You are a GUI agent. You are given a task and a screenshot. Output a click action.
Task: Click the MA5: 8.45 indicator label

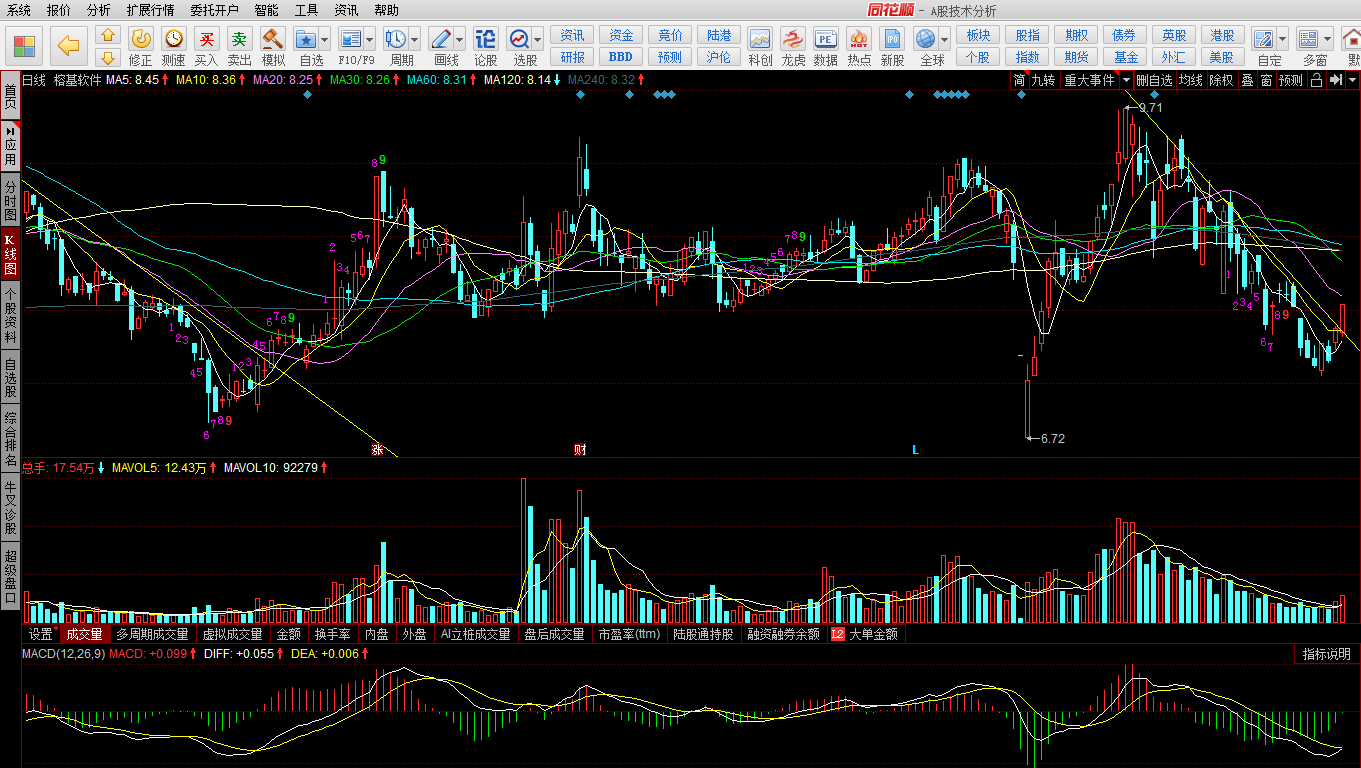click(x=135, y=80)
